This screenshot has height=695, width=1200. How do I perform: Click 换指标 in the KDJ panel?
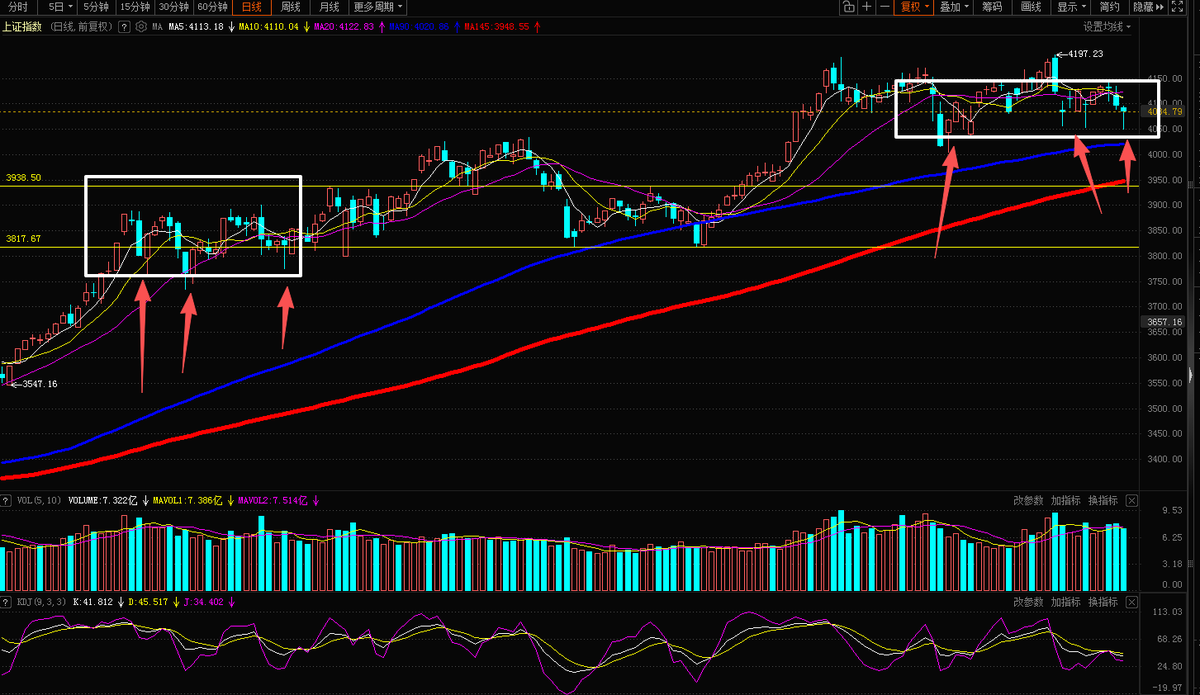[1103, 602]
